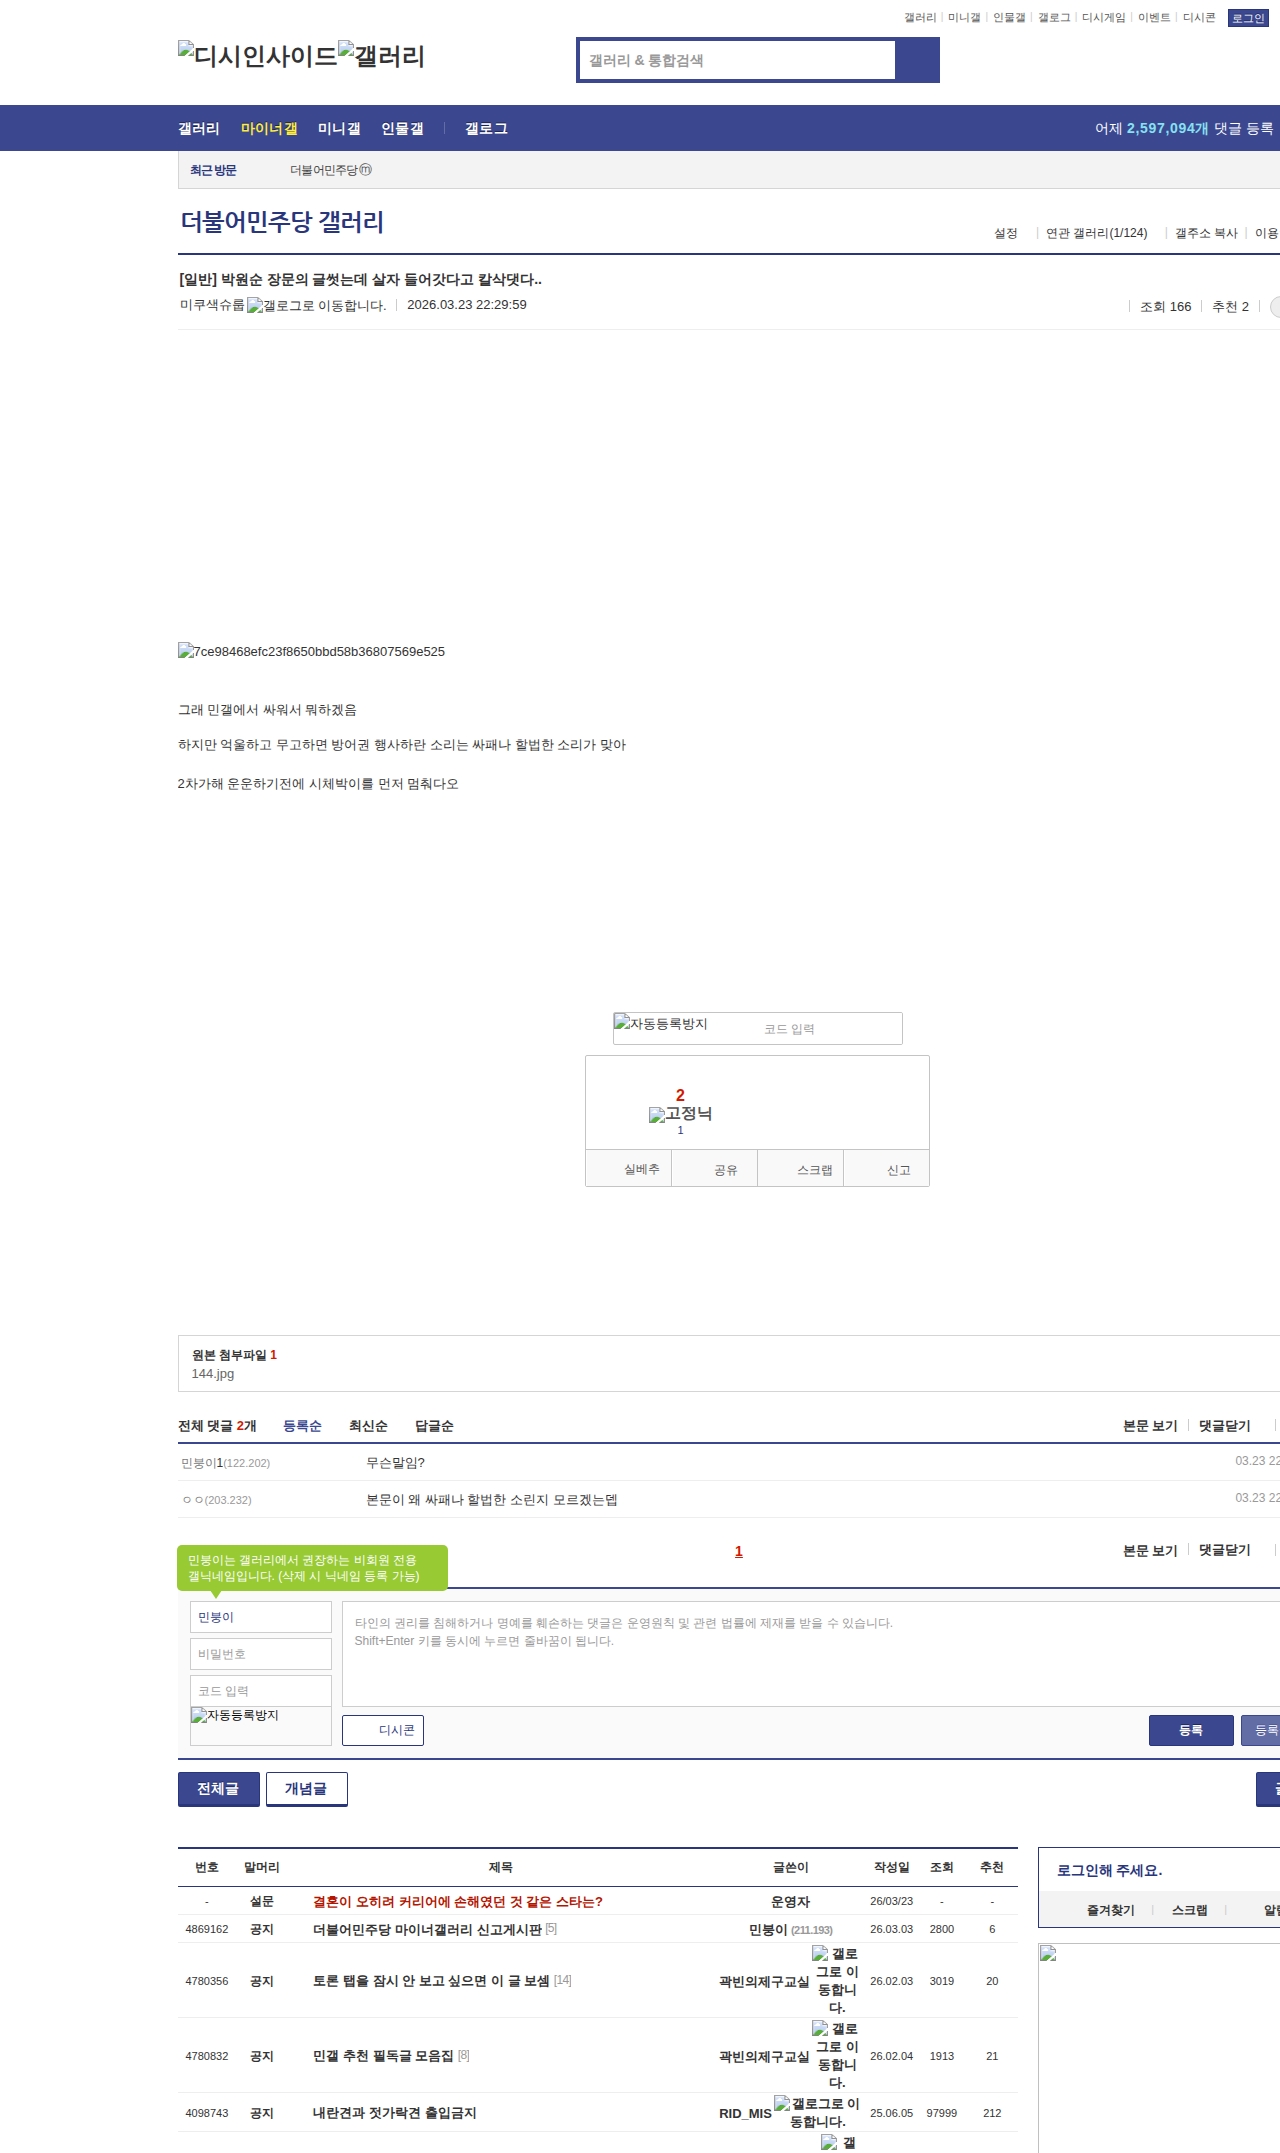This screenshot has height=2153, width=1280.
Task: Open 미니갤 in the blue navigation bar
Action: coord(339,129)
